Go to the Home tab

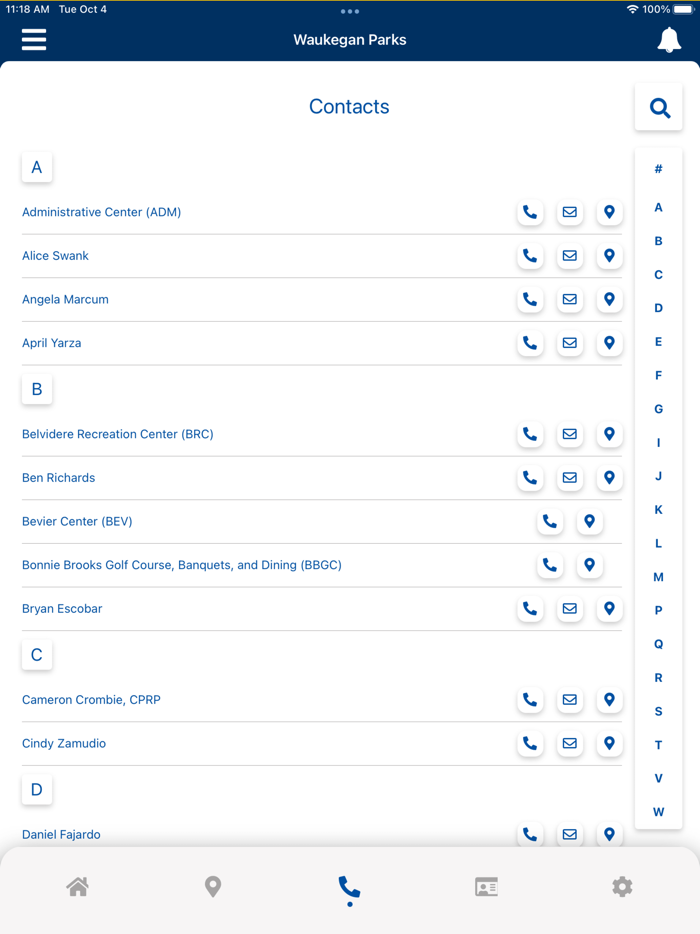(77, 887)
